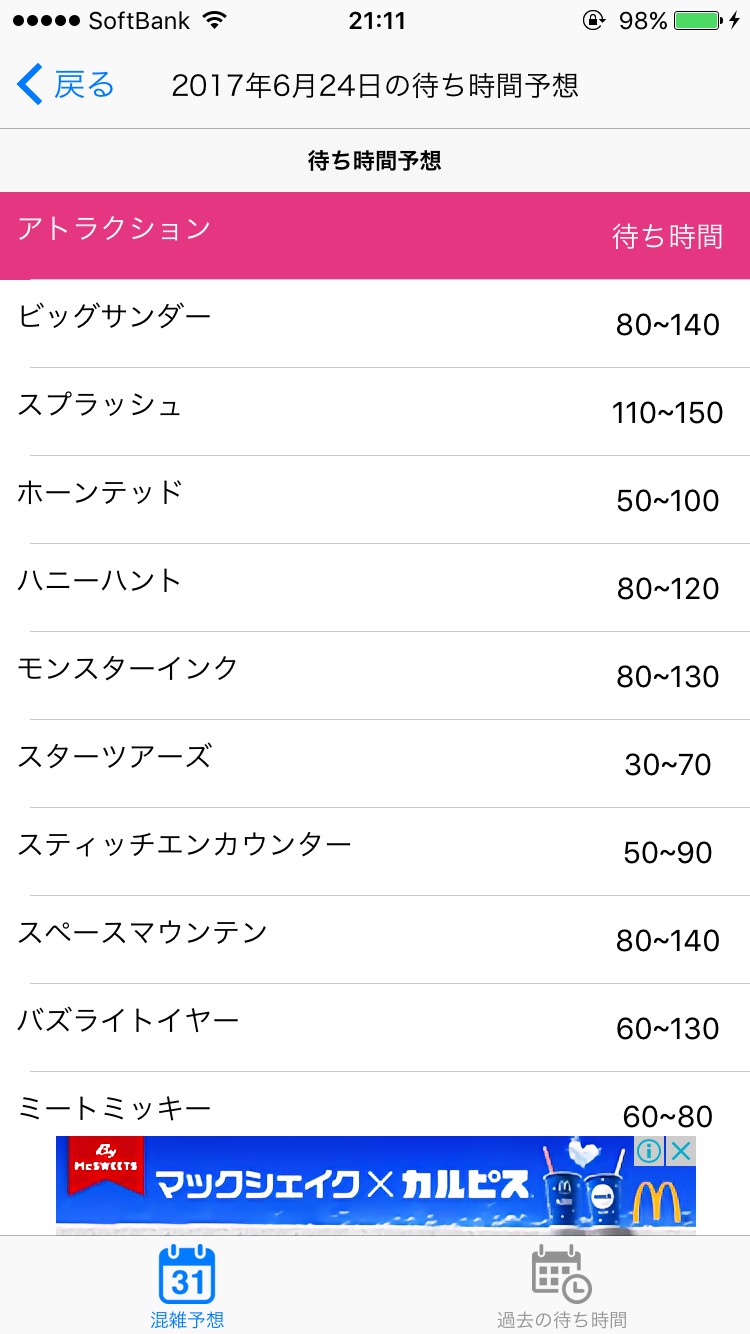The width and height of the screenshot is (750, 1334).
Task: Tap the battery icon in status bar
Action: (697, 21)
